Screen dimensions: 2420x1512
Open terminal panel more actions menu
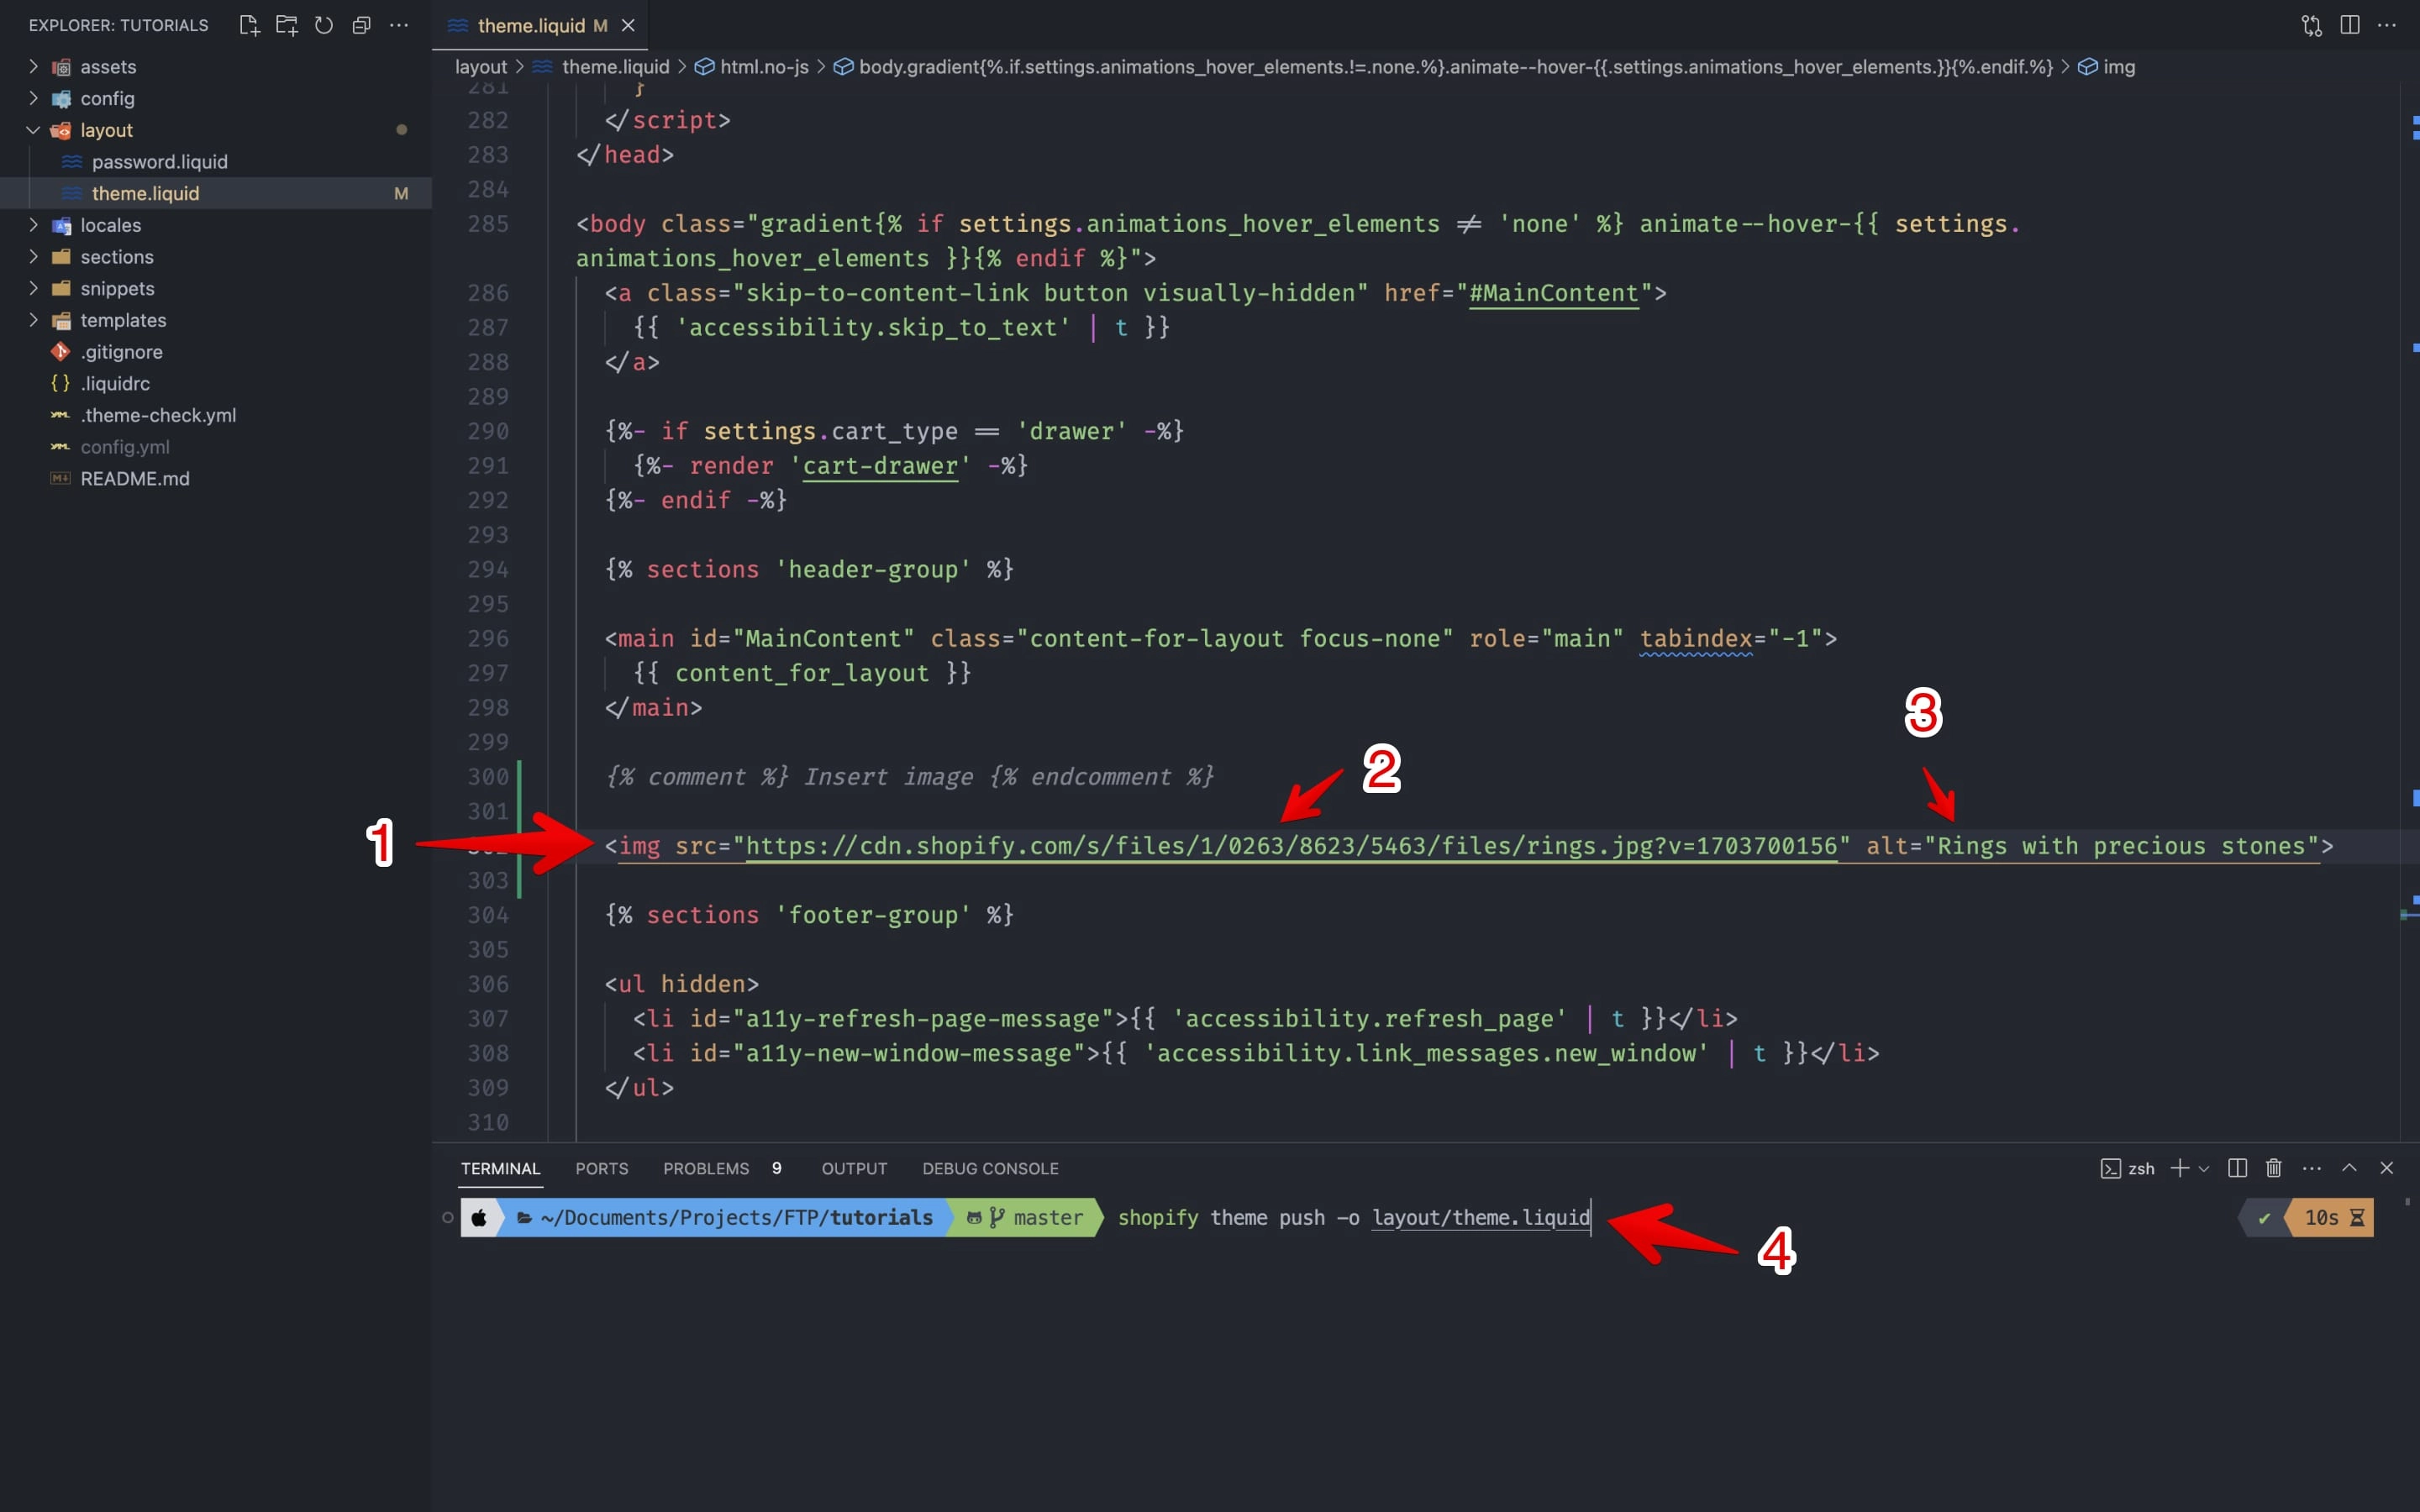[x=2312, y=1168]
